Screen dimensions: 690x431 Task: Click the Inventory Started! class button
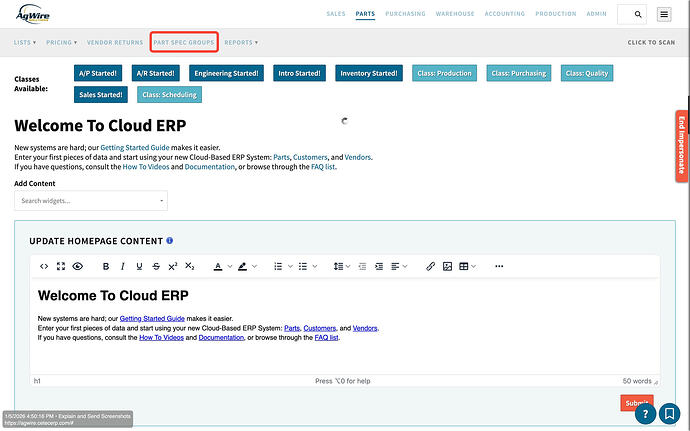pos(367,73)
